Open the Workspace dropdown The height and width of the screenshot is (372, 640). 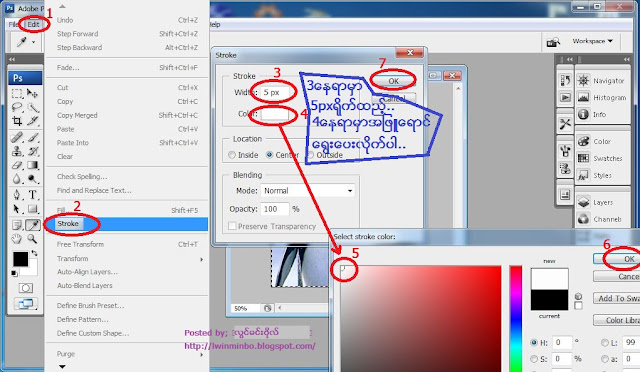click(592, 41)
